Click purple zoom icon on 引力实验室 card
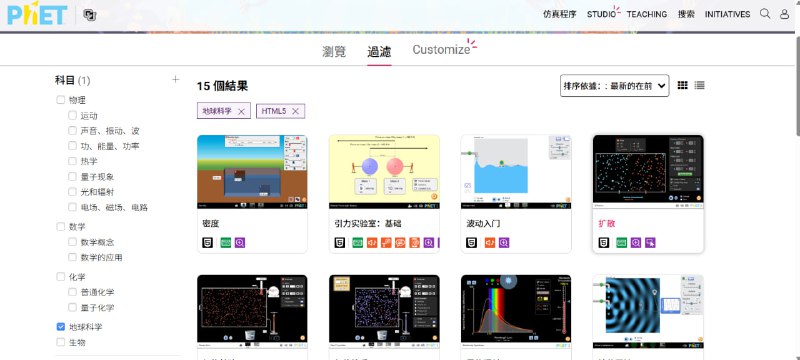Screen dimensions: 800x360 tap(429, 243)
